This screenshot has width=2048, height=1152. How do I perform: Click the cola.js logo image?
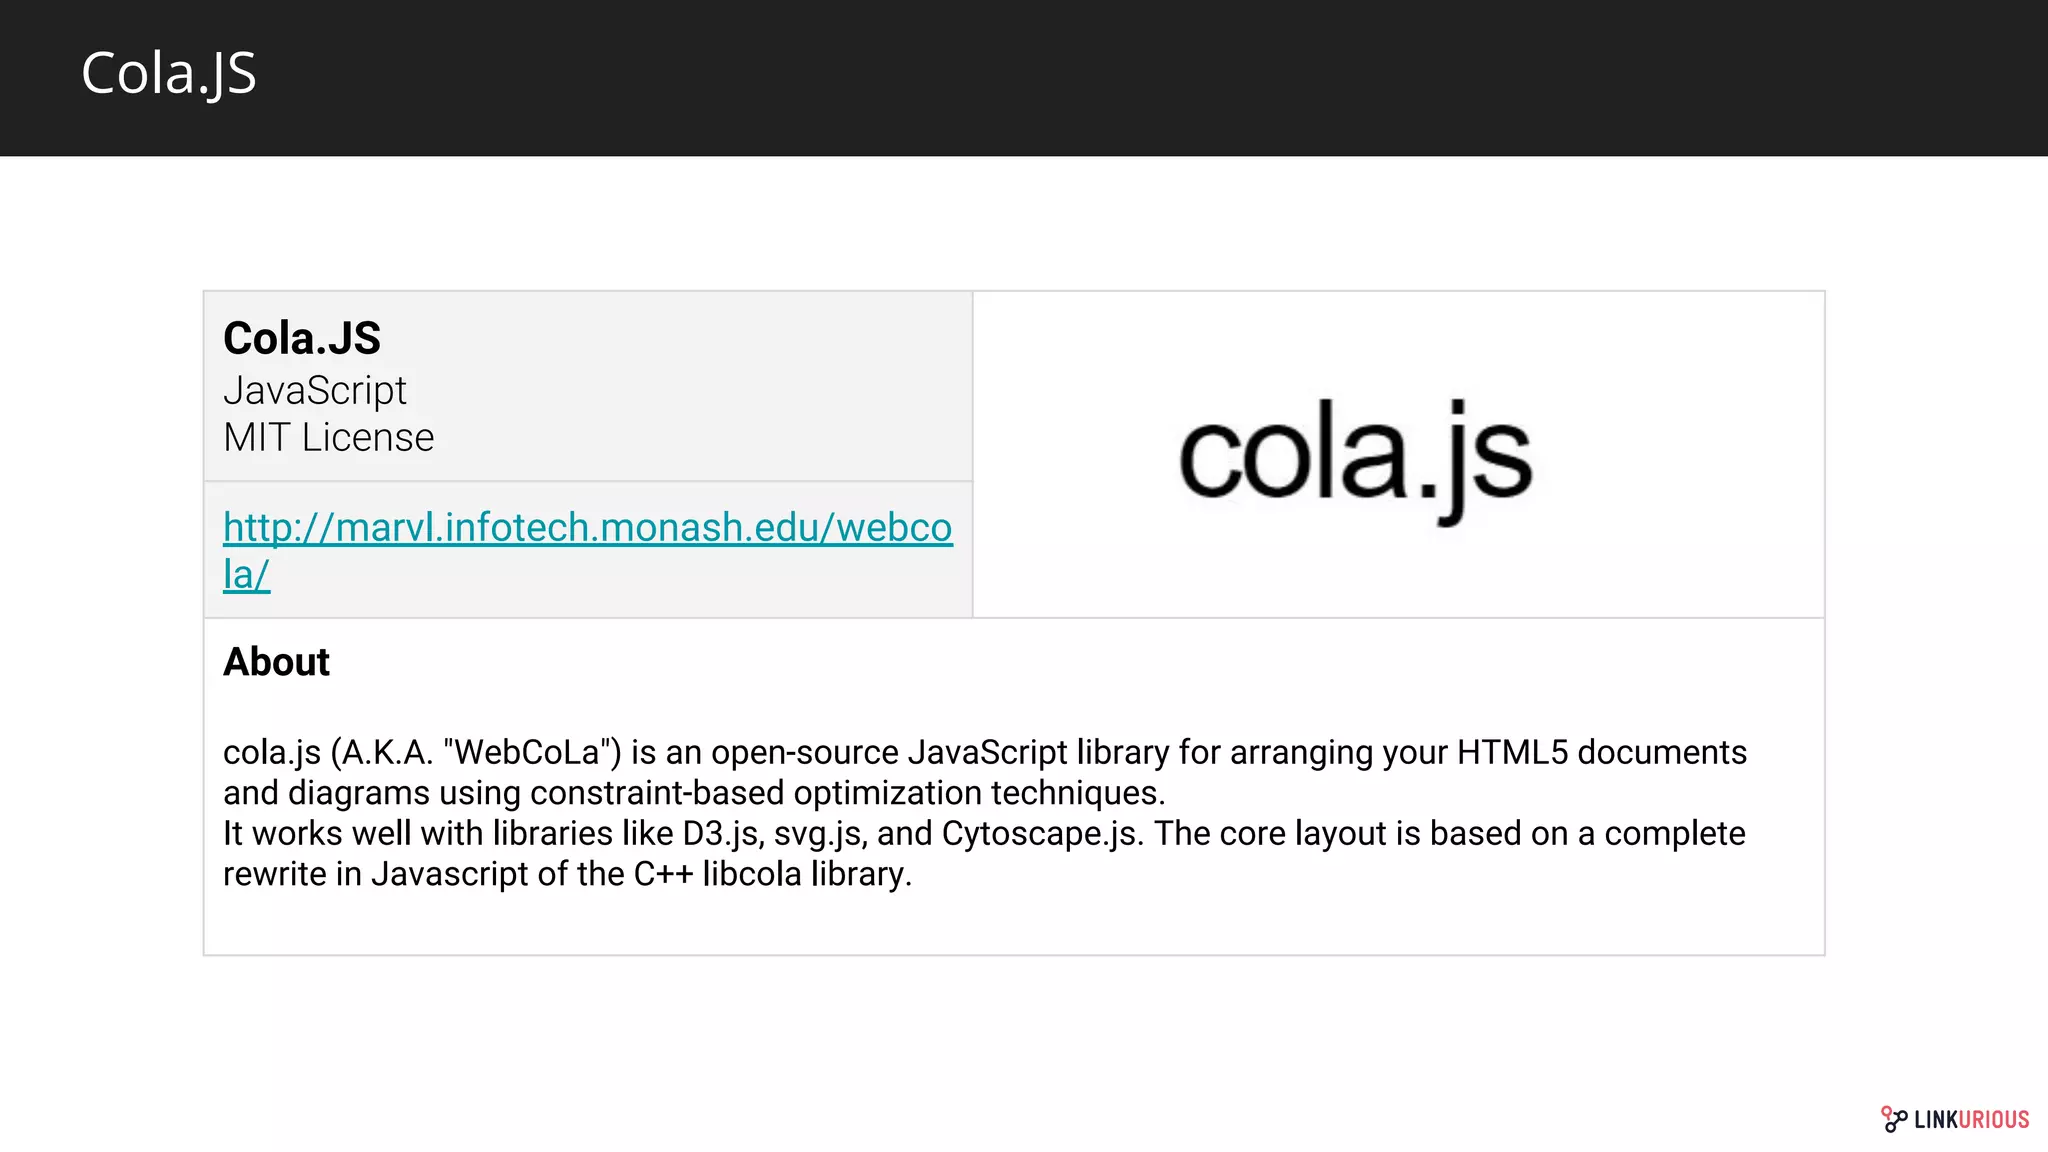click(1355, 457)
